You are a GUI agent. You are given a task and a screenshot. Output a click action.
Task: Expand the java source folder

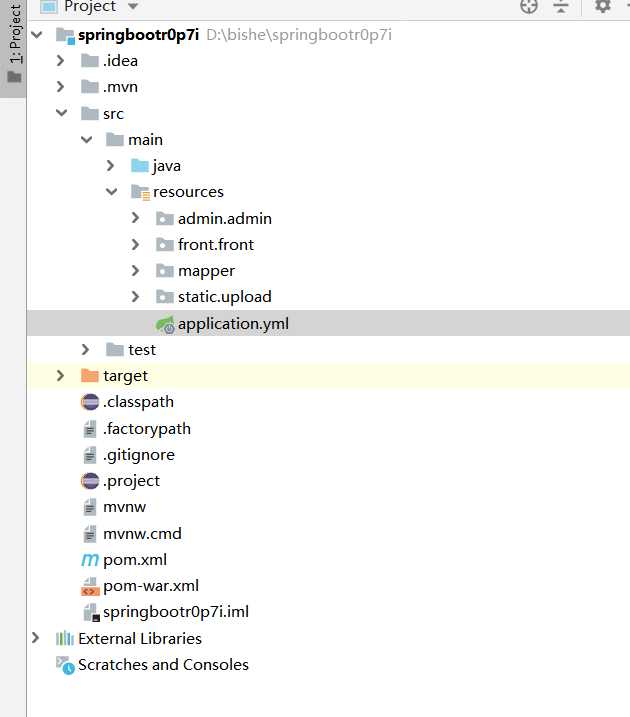pyautogui.click(x=111, y=166)
